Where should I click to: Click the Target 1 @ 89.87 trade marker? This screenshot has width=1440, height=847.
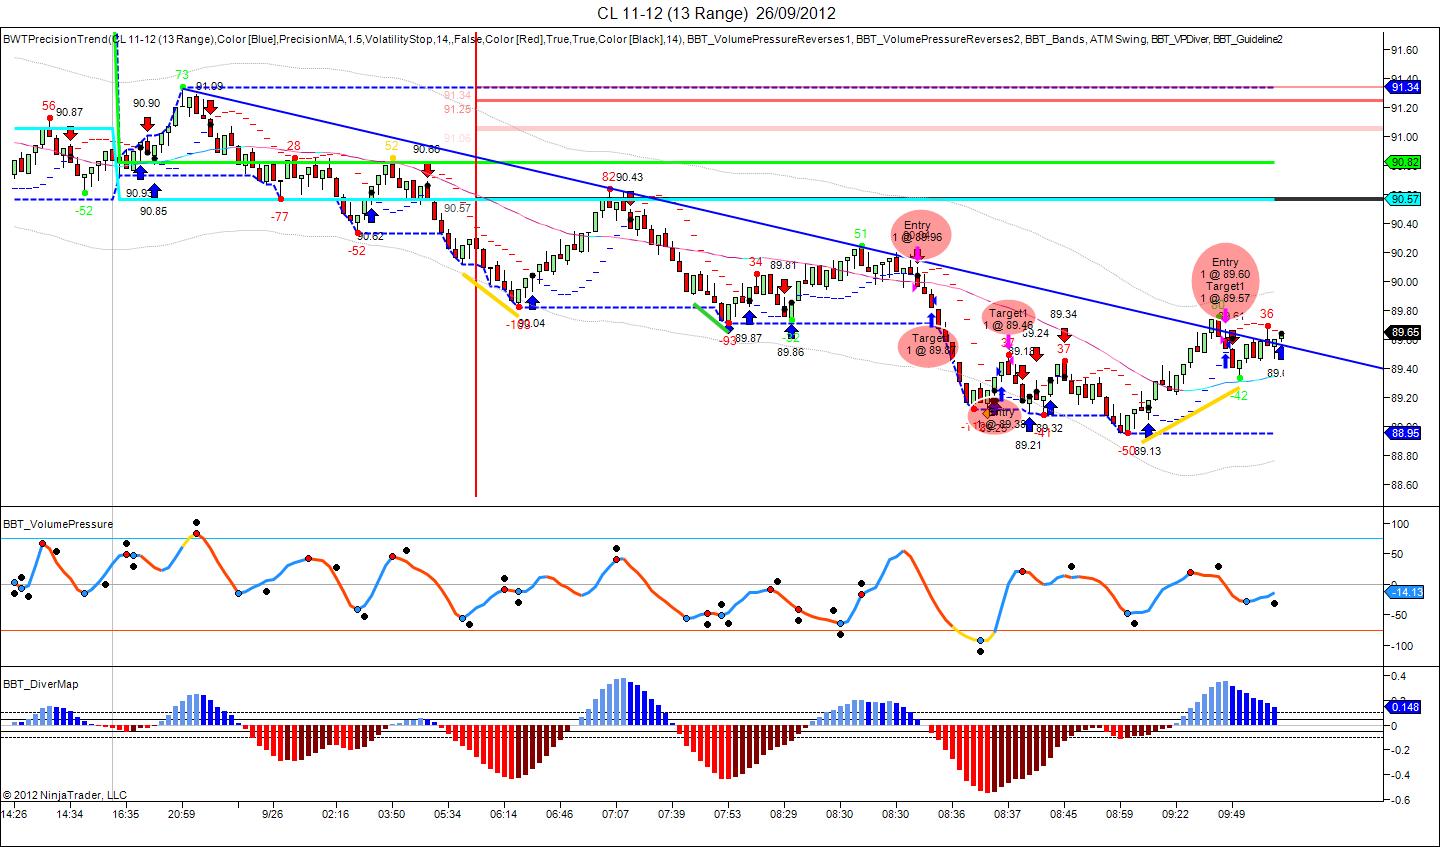[929, 344]
